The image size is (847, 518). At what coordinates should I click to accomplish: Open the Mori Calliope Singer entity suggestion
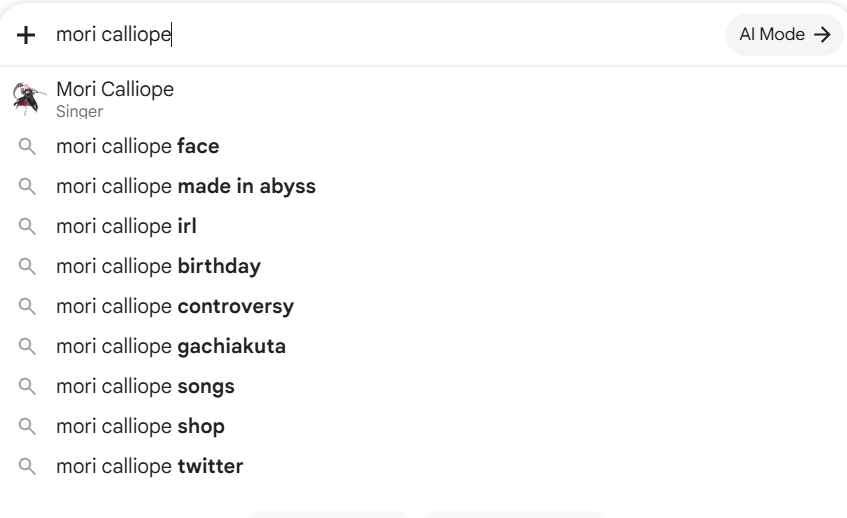(x=424, y=99)
